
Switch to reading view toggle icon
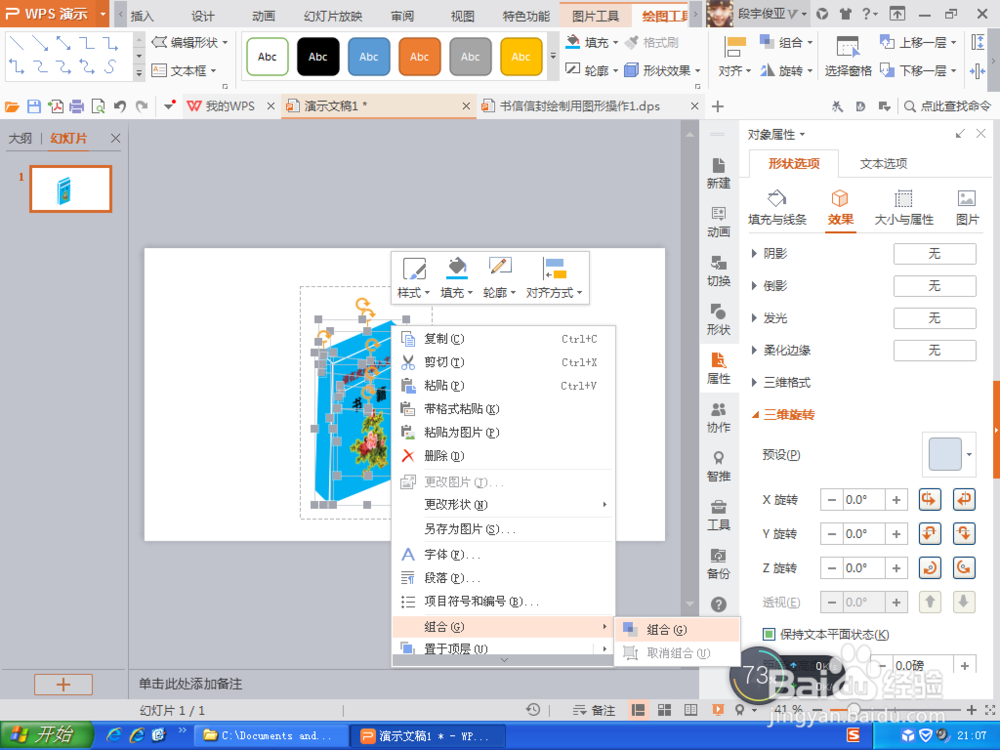[x=691, y=710]
